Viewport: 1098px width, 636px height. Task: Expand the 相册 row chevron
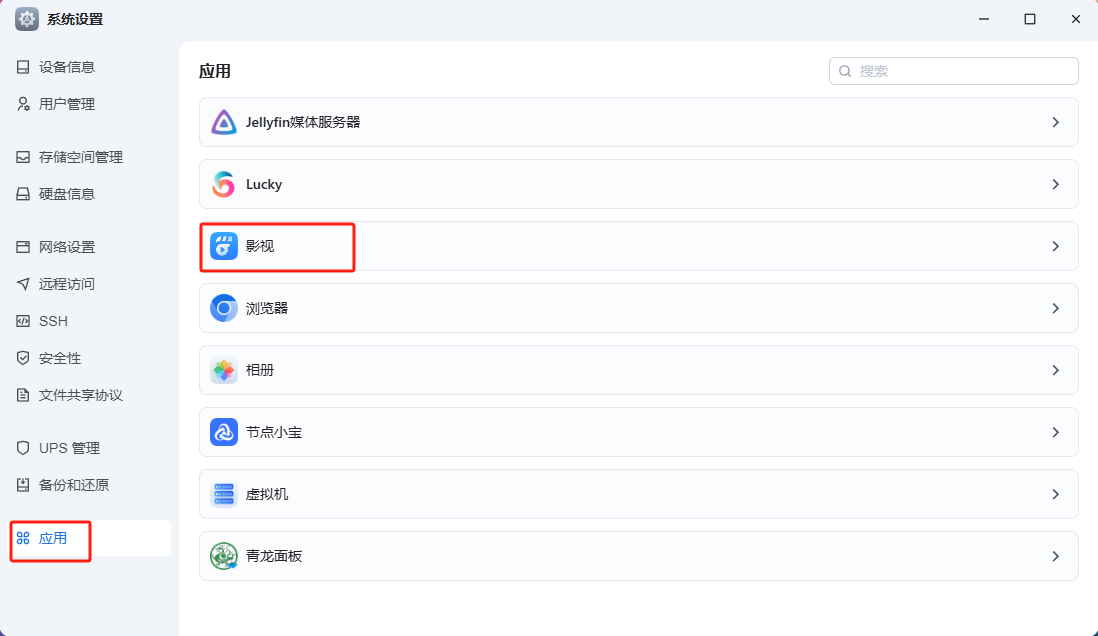[1055, 370]
